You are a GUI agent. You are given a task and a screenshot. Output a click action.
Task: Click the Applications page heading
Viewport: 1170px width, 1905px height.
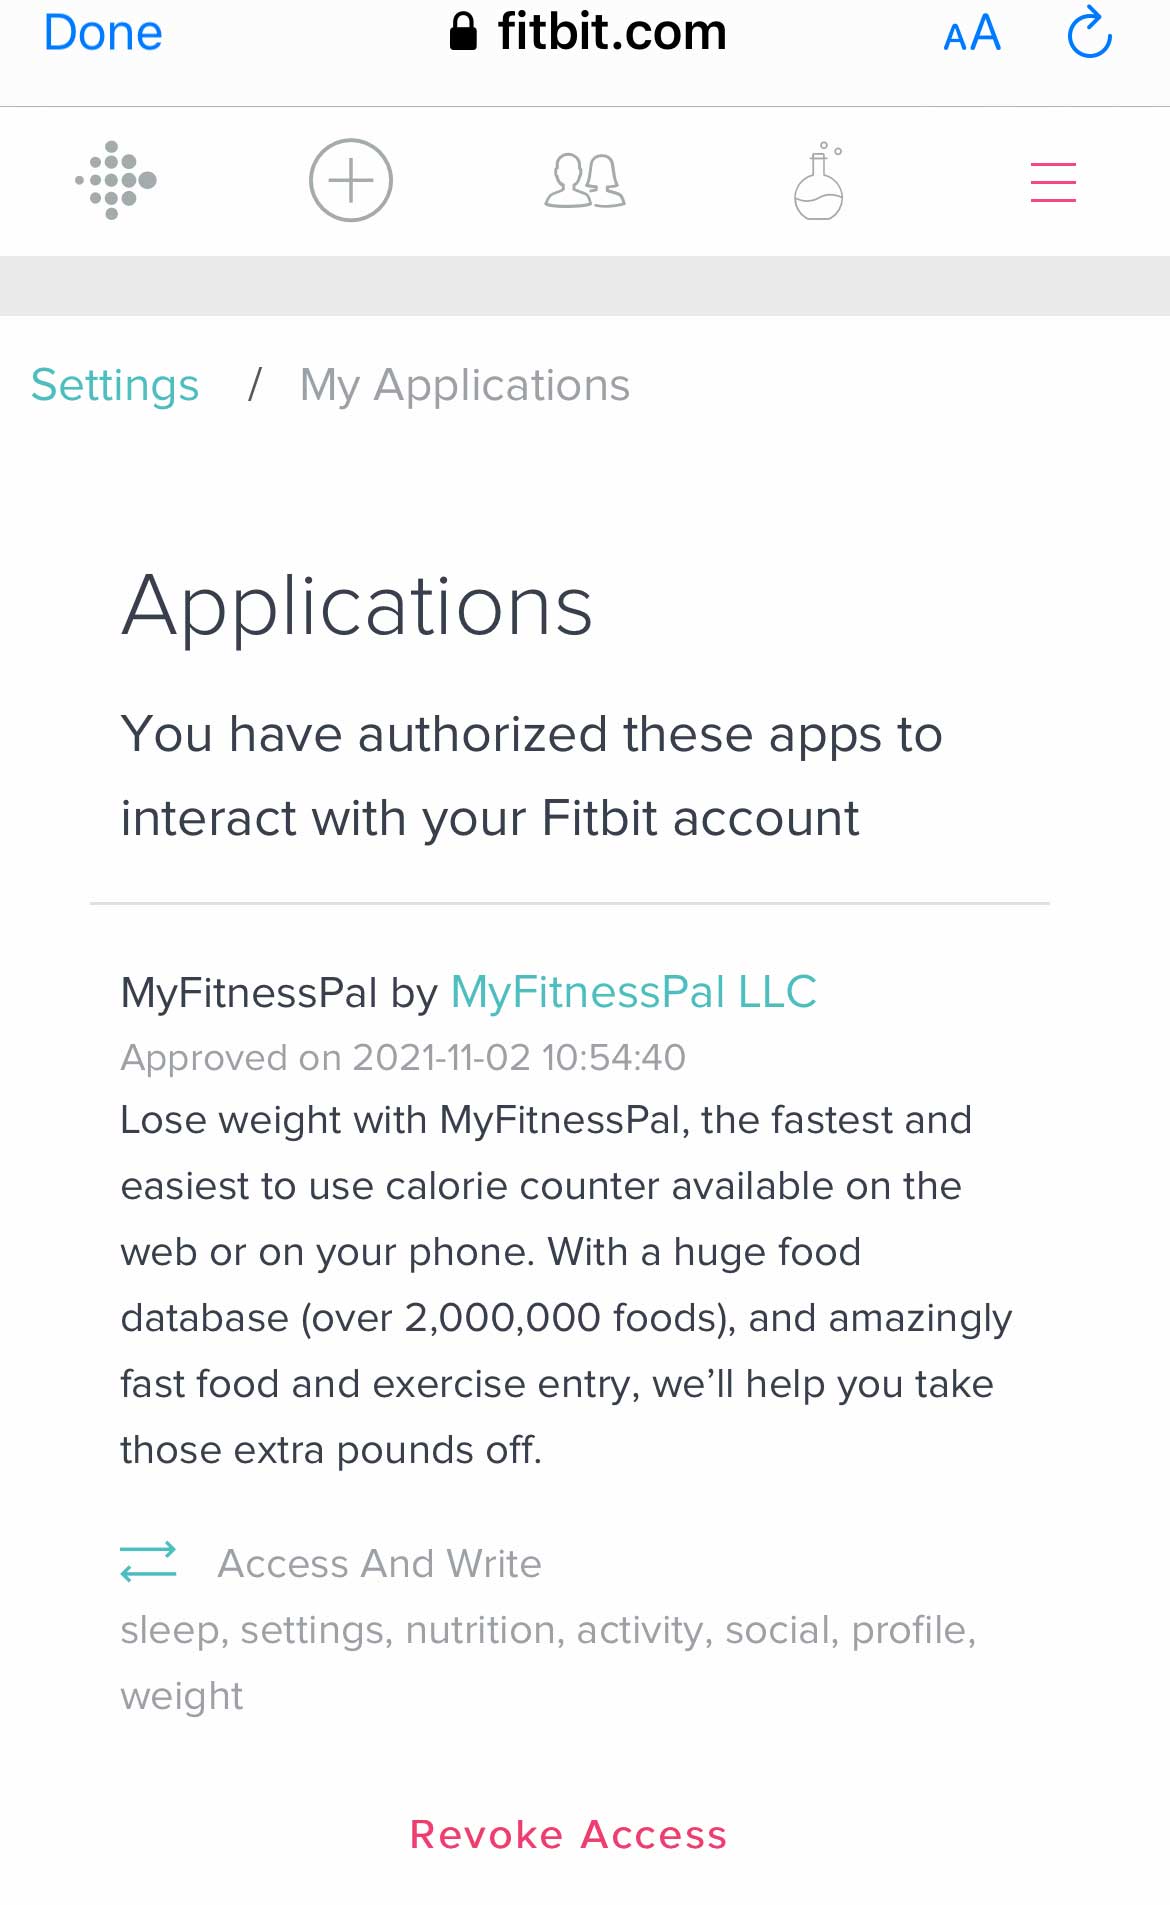[357, 606]
